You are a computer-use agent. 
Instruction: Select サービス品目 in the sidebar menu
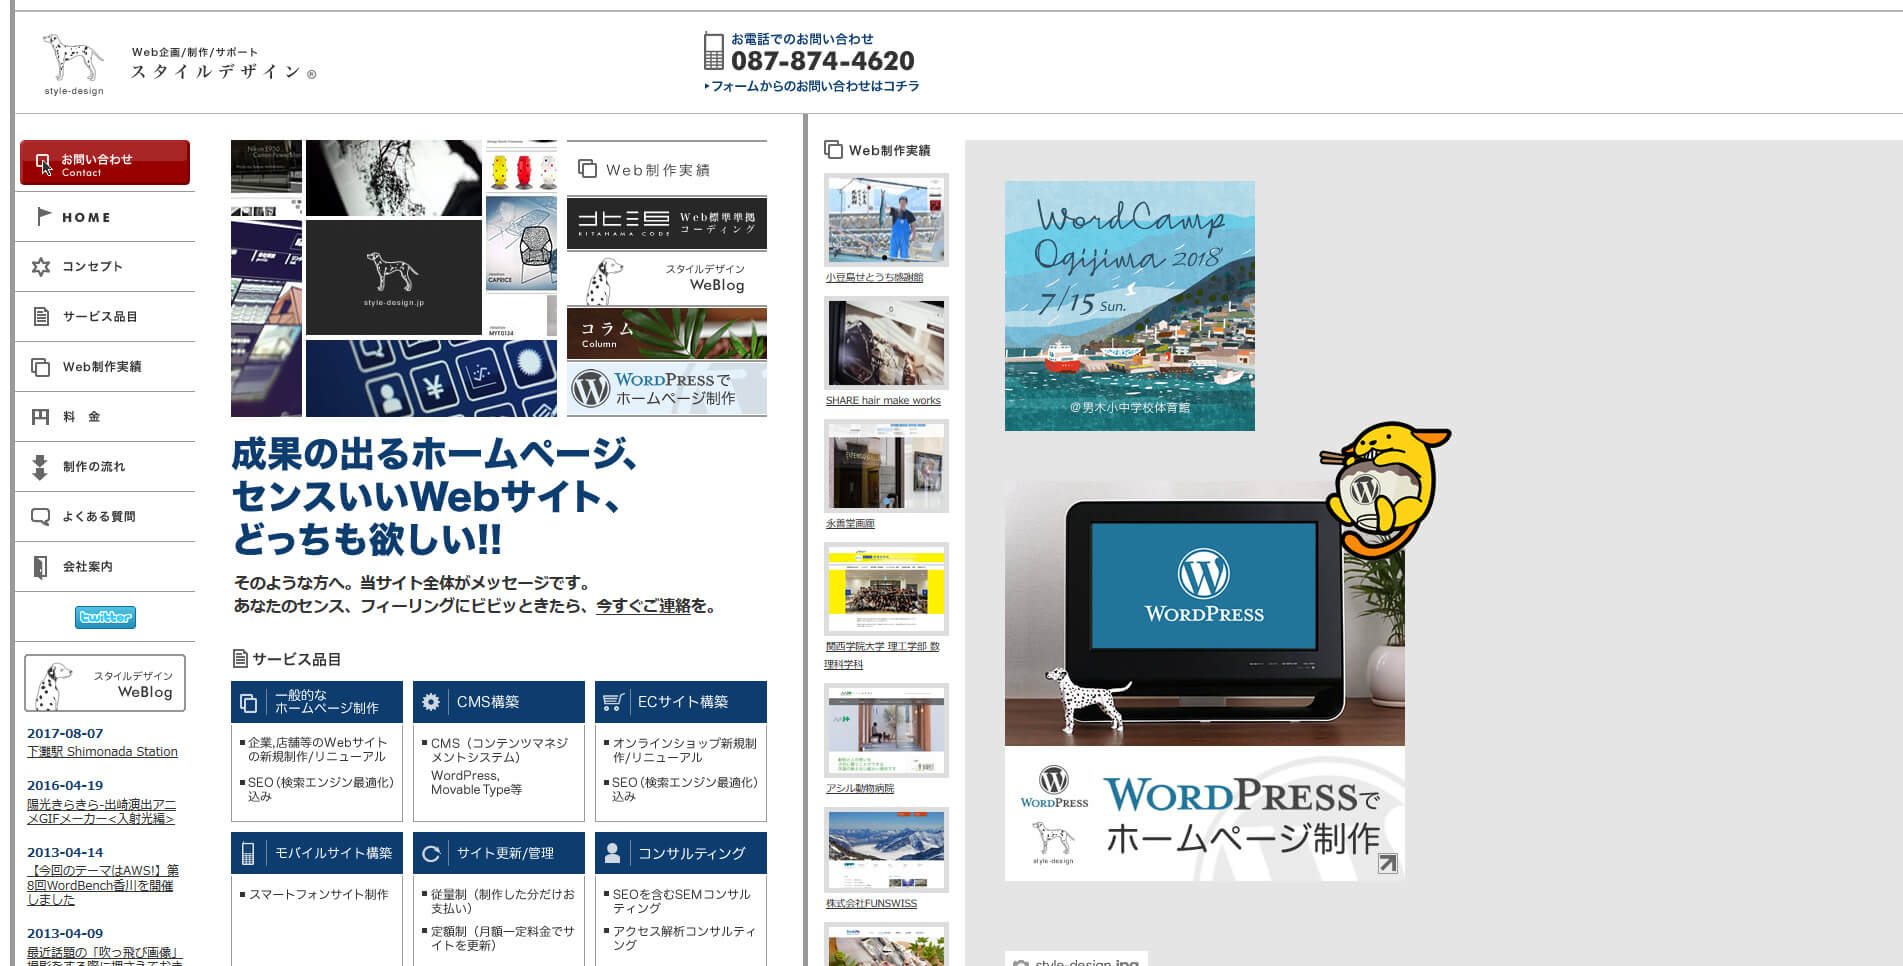point(105,317)
